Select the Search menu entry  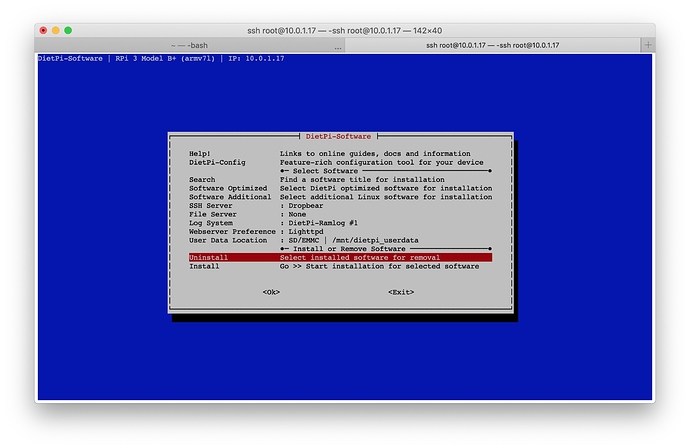tap(341, 180)
